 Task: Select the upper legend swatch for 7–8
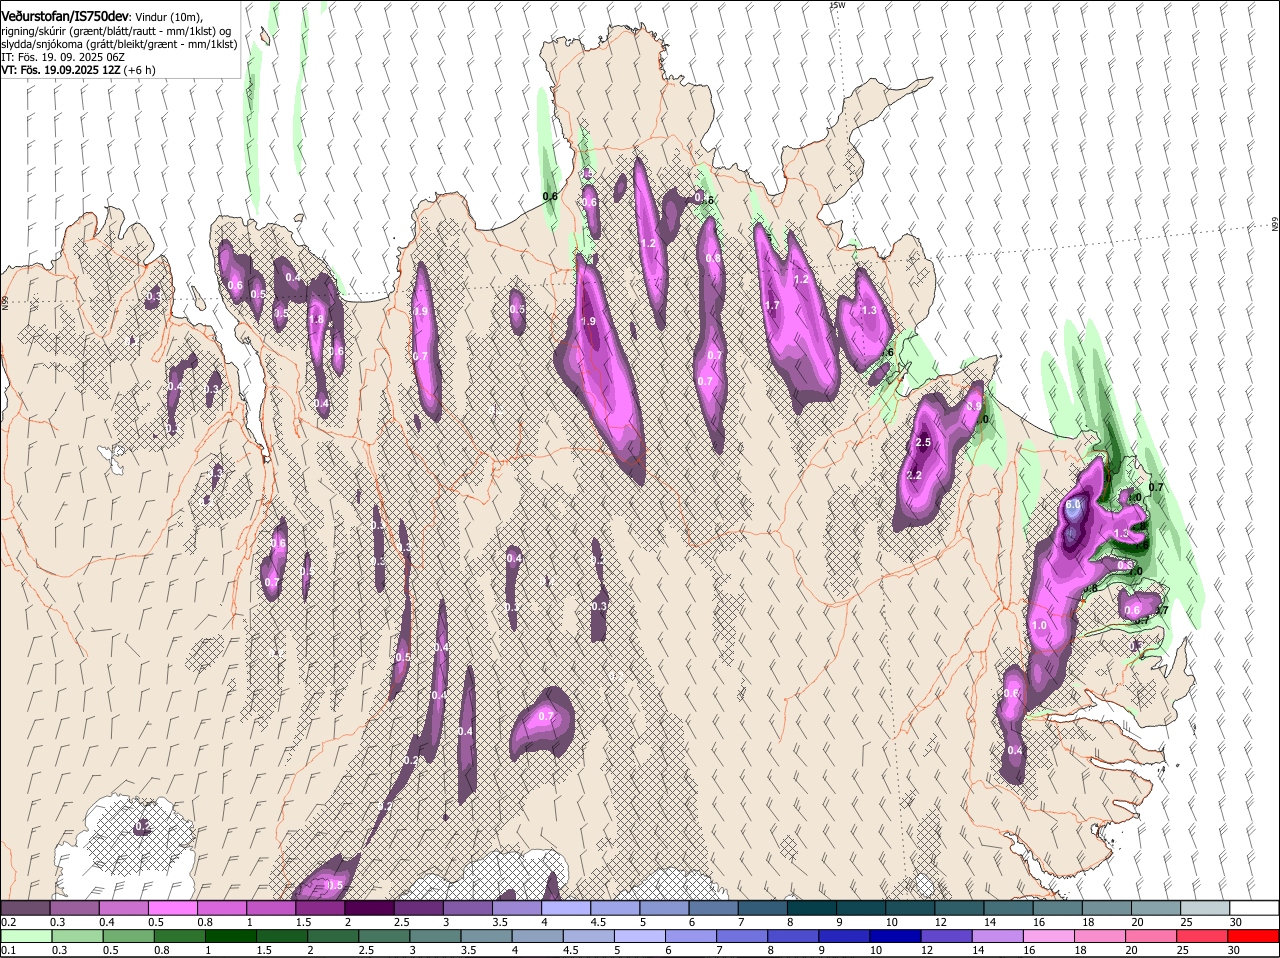point(764,908)
